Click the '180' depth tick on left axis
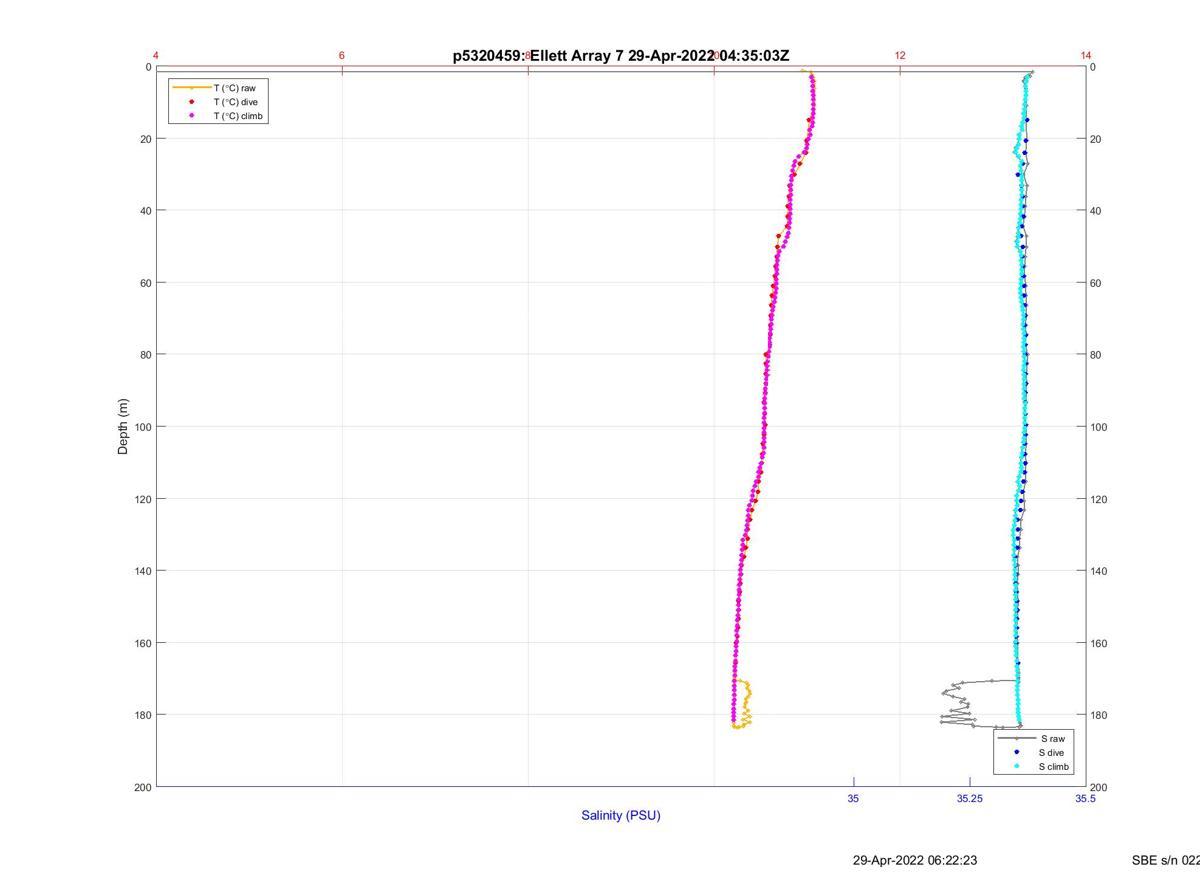1200x885 pixels. 142,715
